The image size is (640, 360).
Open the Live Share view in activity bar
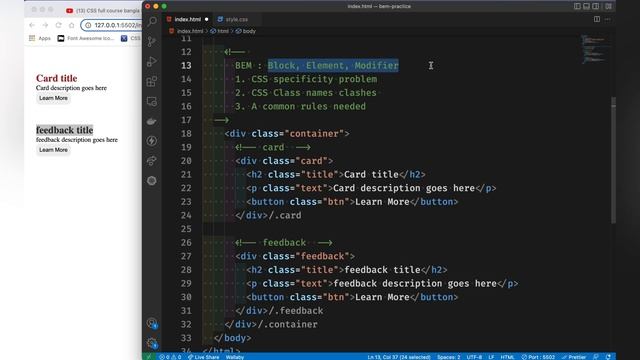point(152,161)
